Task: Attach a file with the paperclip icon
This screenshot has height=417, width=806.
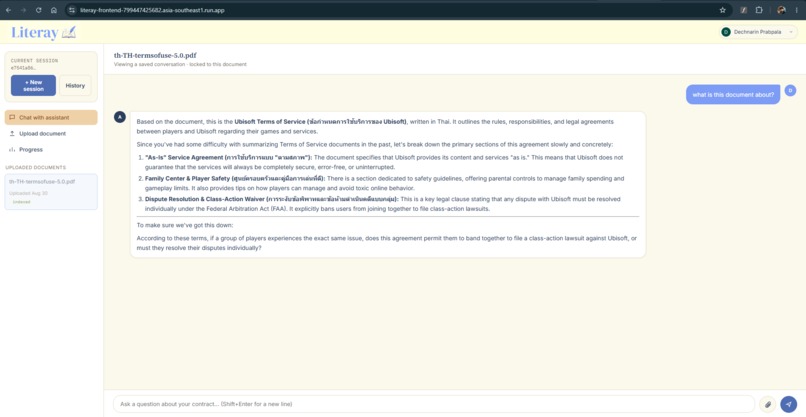Action: [767, 404]
